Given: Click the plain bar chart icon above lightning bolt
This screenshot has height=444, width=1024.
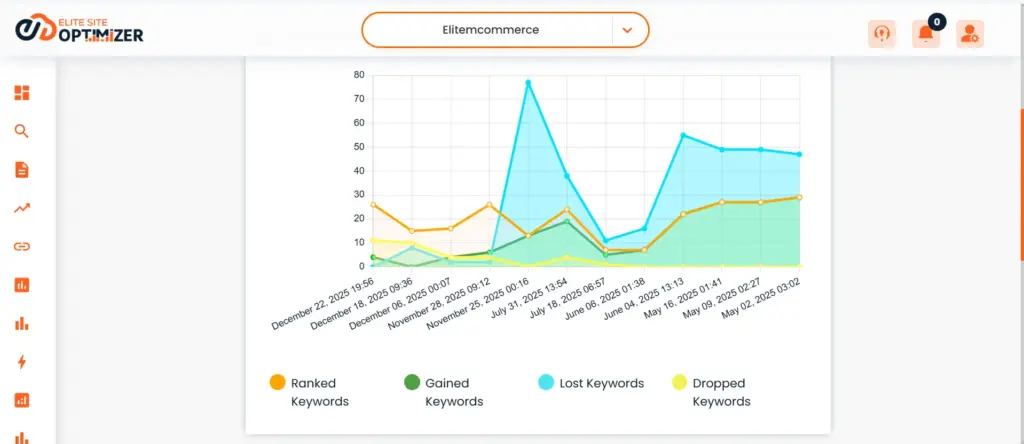Looking at the screenshot, I should pyautogui.click(x=22, y=323).
